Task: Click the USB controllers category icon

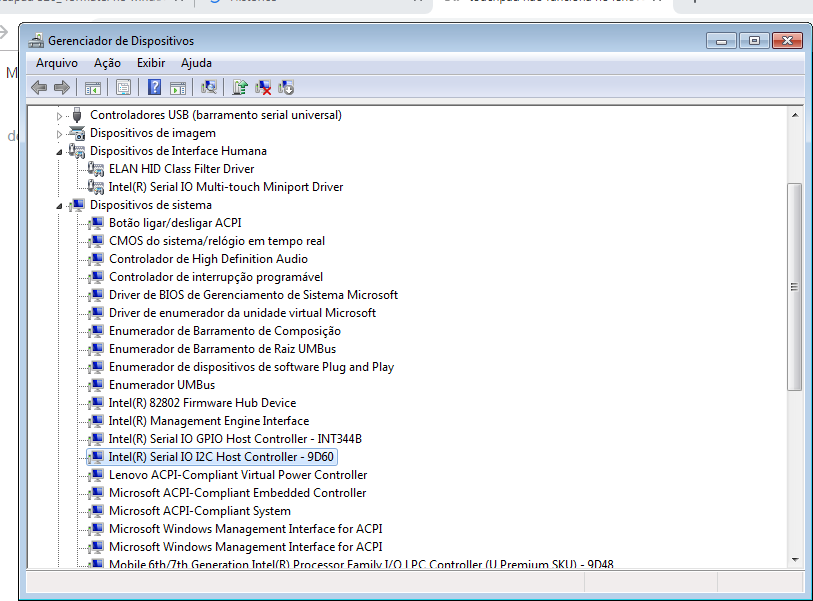Action: coord(77,115)
